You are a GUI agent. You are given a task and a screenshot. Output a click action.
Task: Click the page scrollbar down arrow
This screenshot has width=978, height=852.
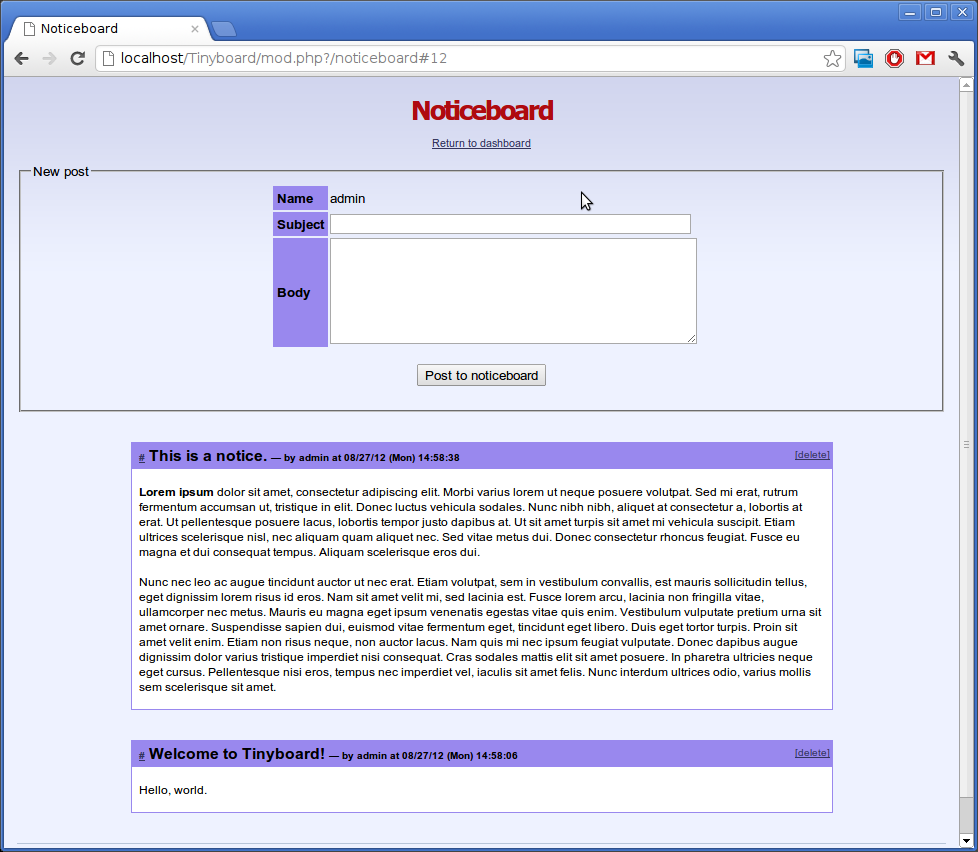[x=966, y=839]
